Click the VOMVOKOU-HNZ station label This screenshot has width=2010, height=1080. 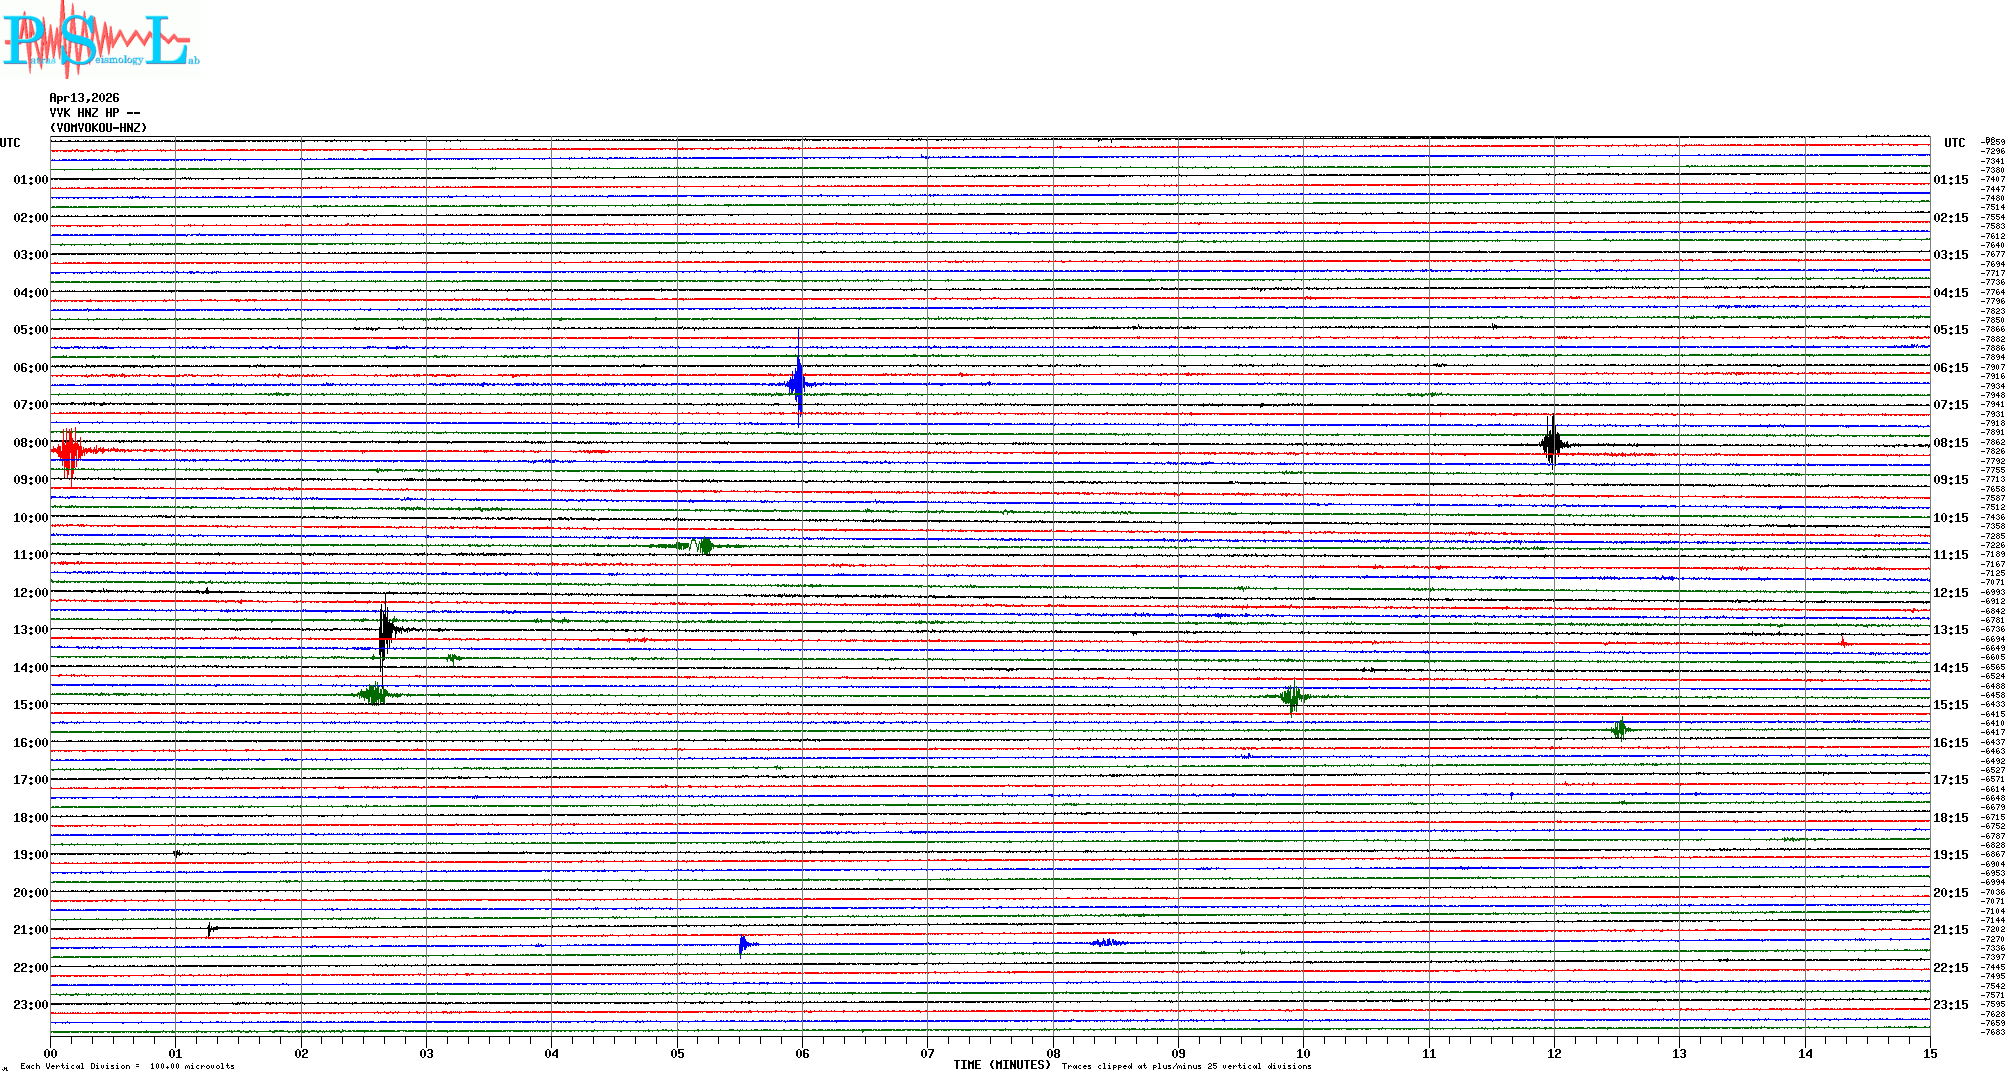pos(98,128)
